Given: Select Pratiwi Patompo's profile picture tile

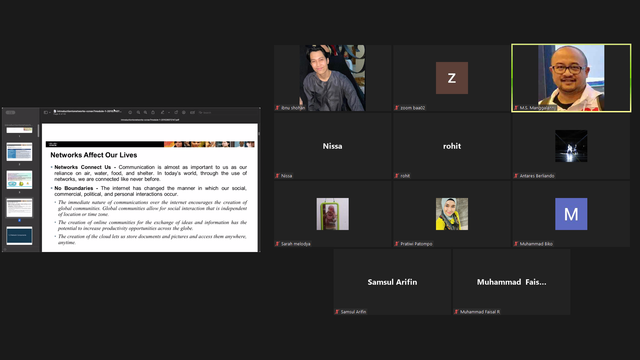Looking at the screenshot, I should pyautogui.click(x=452, y=214).
